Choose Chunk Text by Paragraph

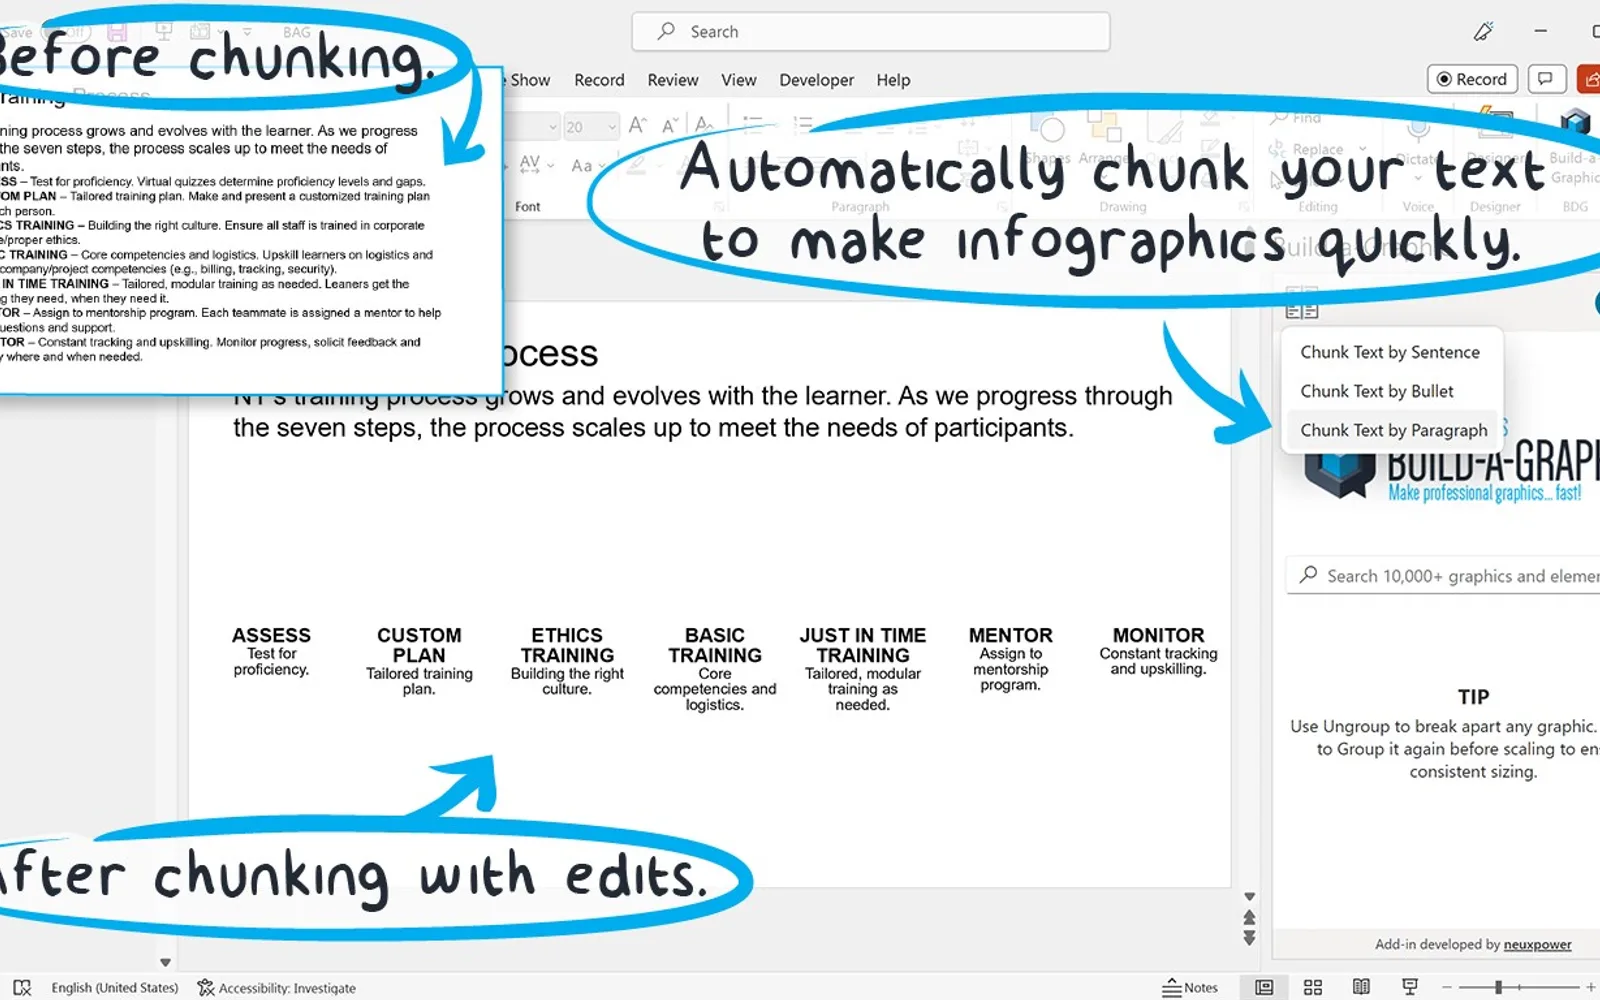coord(1392,430)
